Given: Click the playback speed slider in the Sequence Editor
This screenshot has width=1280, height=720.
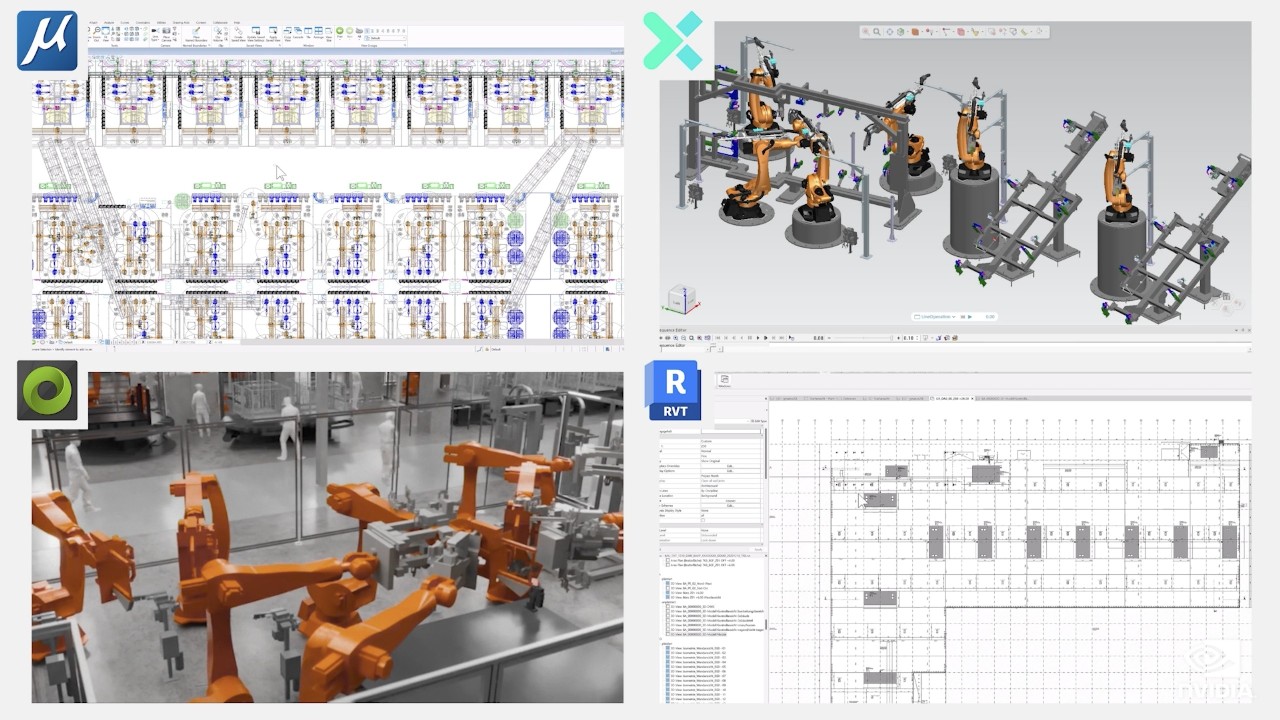Looking at the screenshot, I should click(862, 338).
